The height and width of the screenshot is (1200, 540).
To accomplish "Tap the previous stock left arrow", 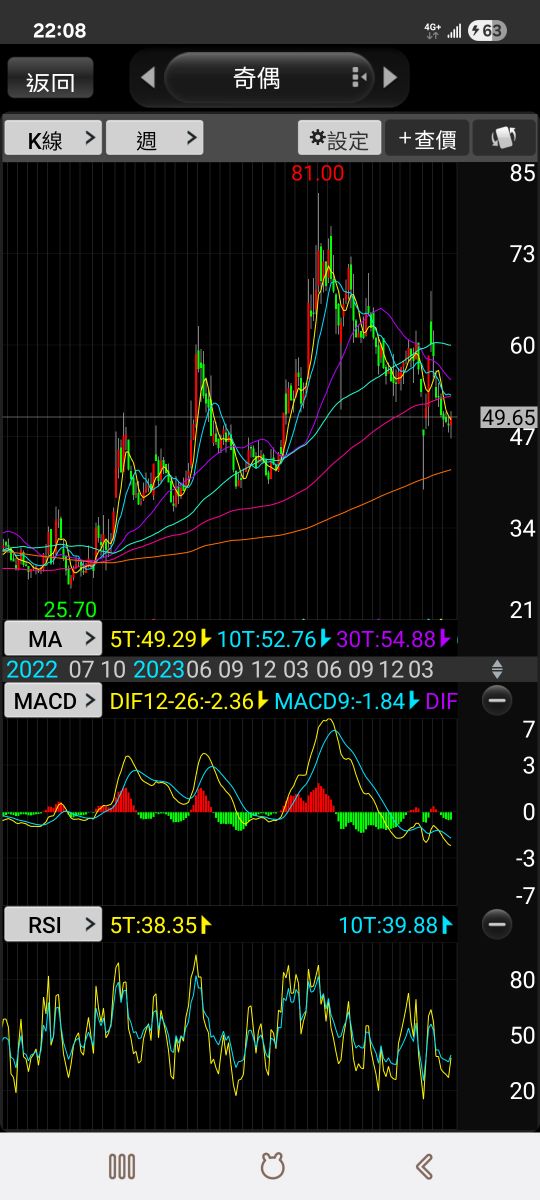I will pos(148,78).
